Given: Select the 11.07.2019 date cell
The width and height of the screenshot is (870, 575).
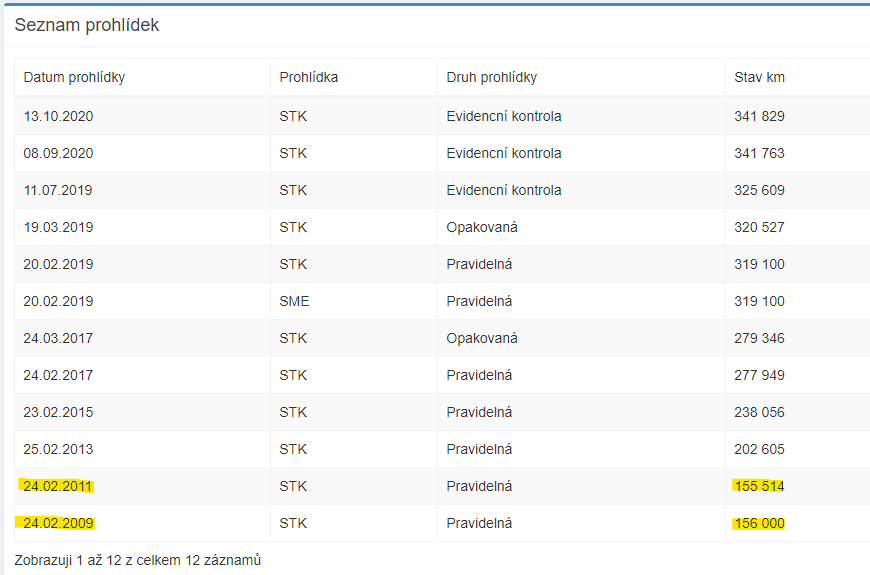Looking at the screenshot, I should click(58, 190).
